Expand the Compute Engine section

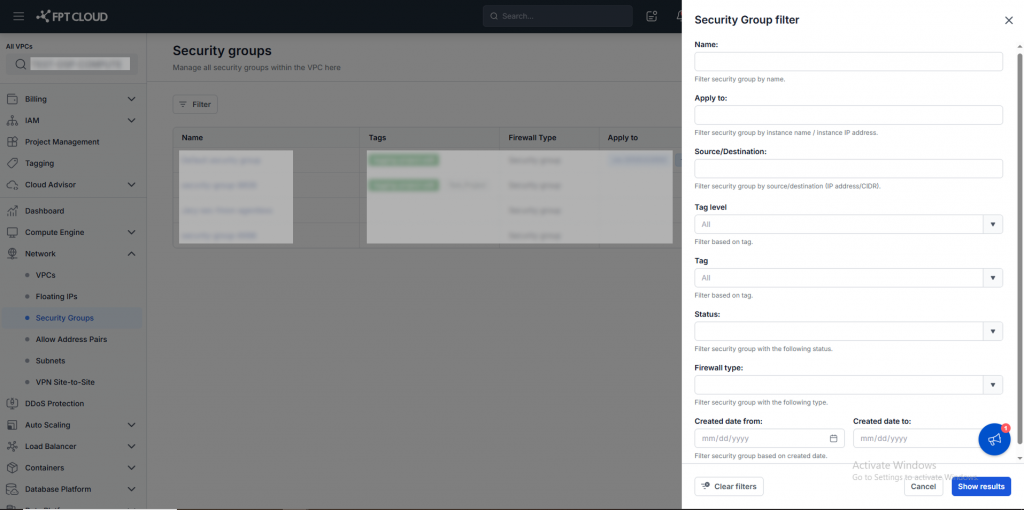(131, 232)
